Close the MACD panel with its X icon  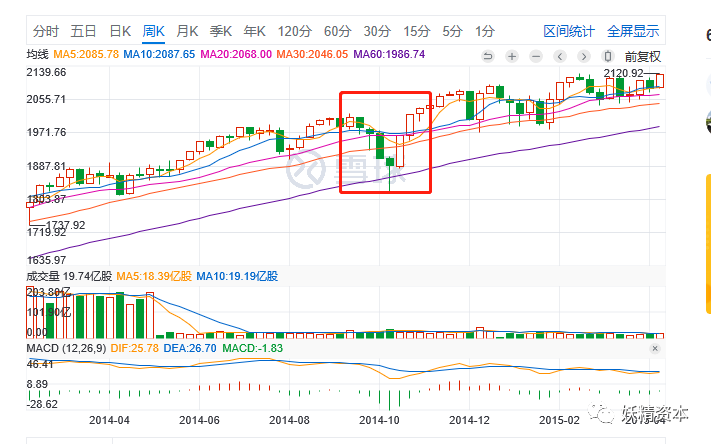(x=655, y=348)
